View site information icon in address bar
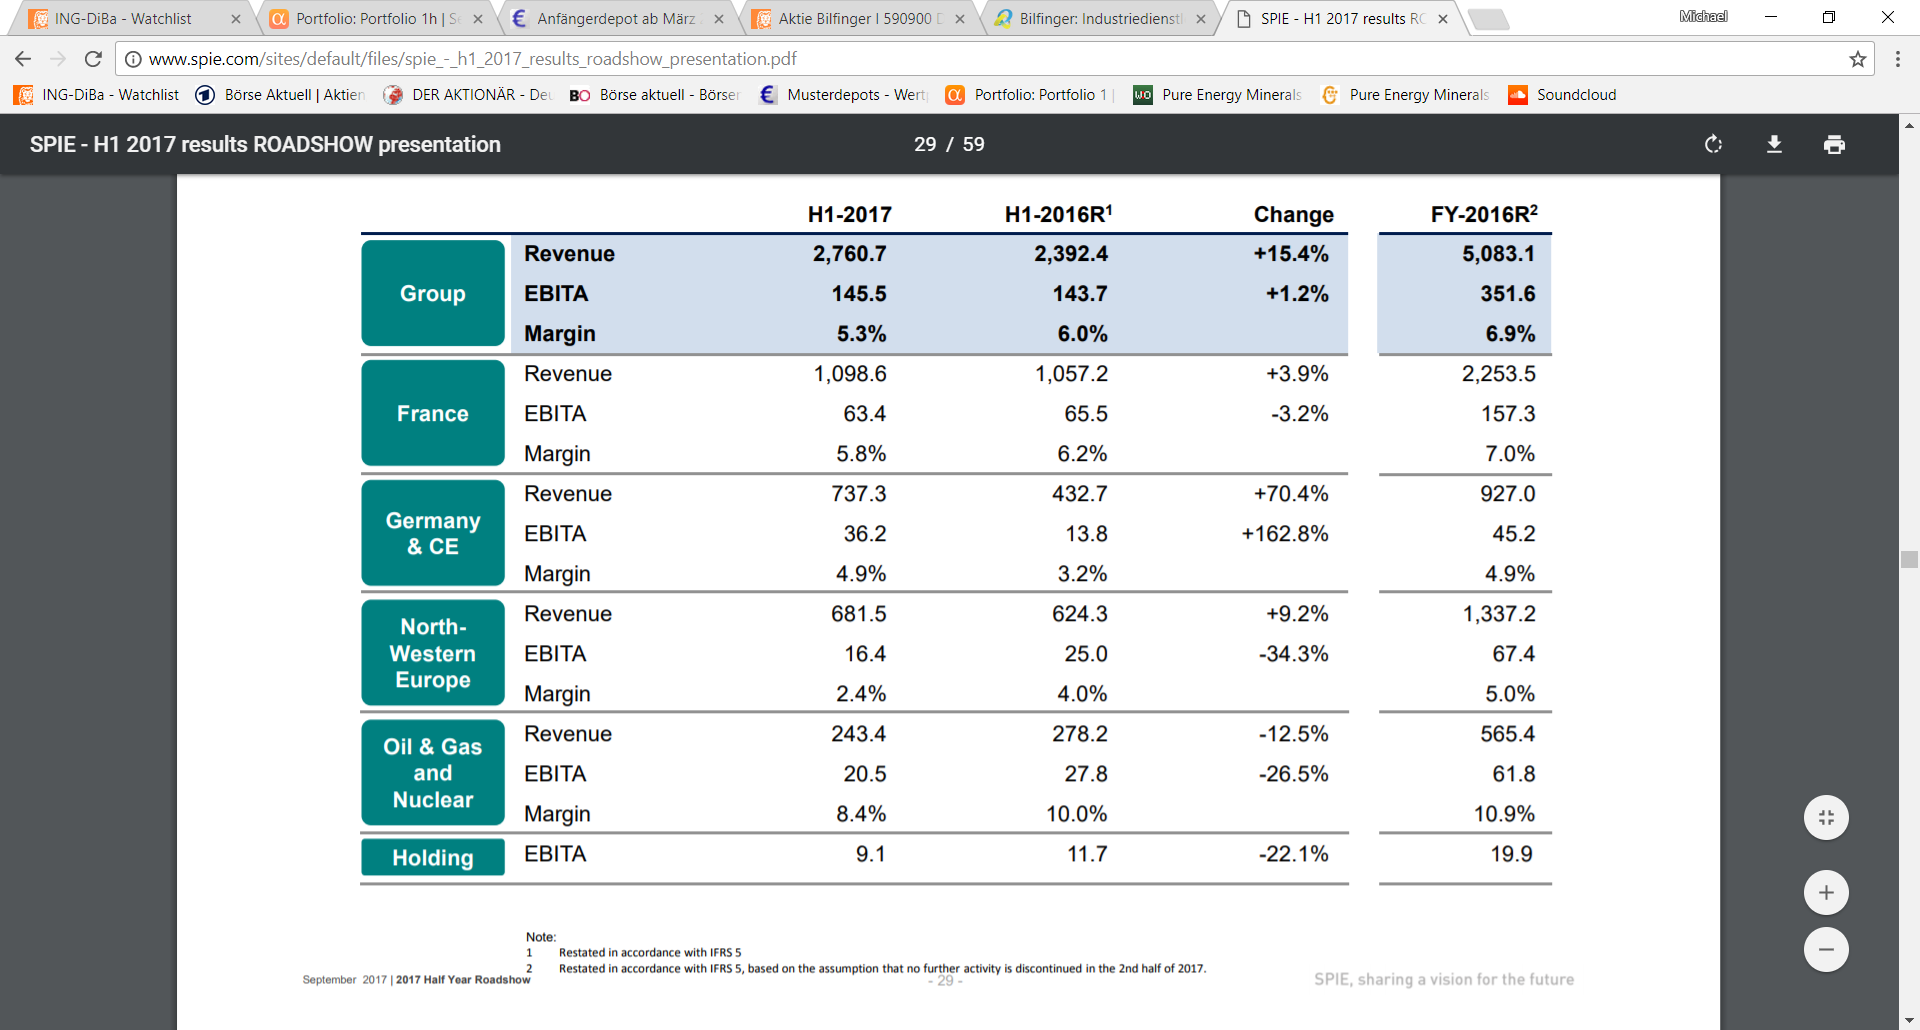The width and height of the screenshot is (1920, 1030). click(133, 59)
